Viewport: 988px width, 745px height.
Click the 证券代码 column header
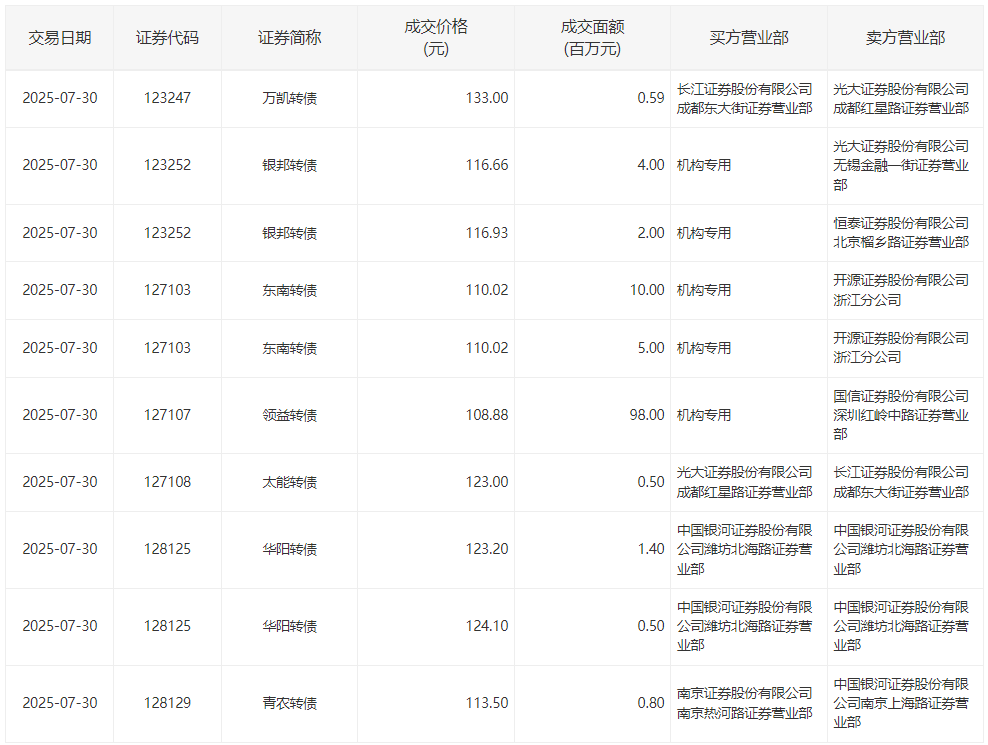click(x=167, y=38)
